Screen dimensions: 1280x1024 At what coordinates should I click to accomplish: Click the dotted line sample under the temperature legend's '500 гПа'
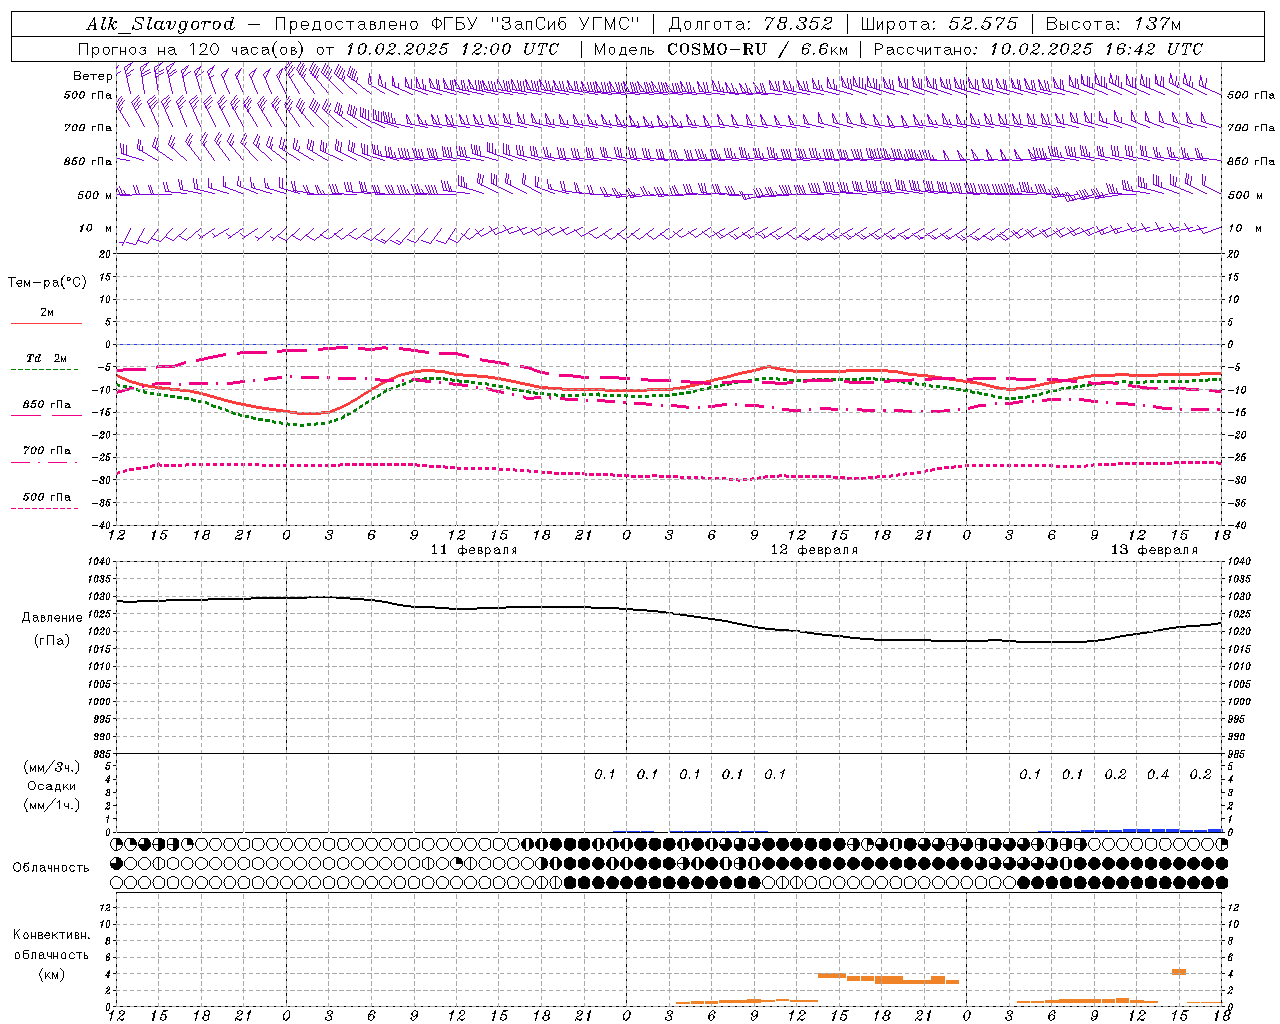pos(44,508)
